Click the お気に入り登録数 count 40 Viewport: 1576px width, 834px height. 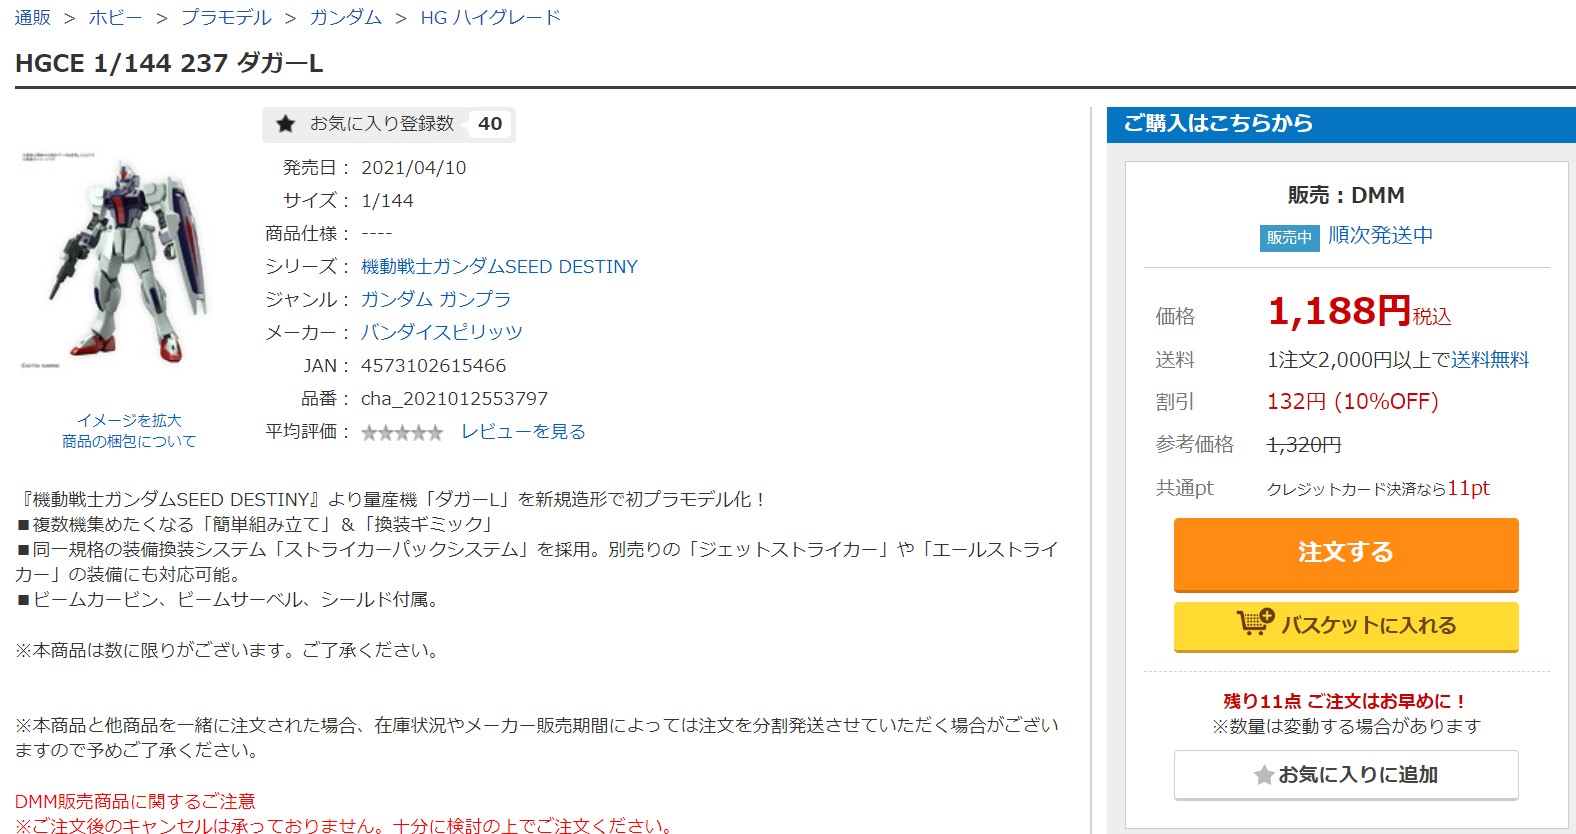tap(490, 124)
